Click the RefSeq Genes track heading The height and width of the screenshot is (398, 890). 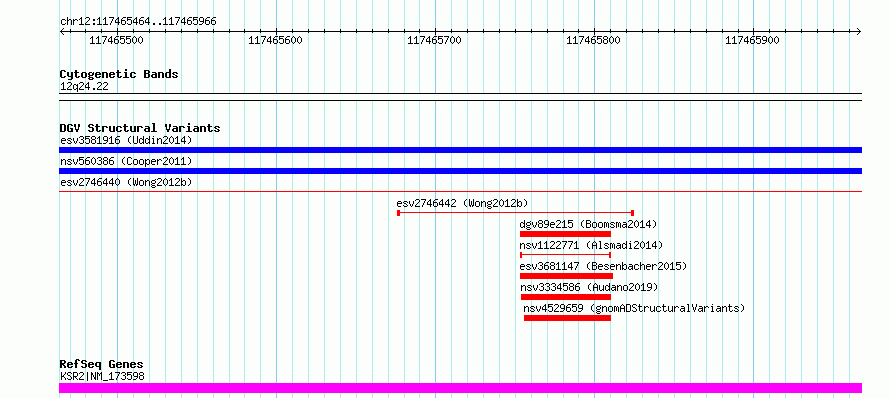[x=102, y=365]
